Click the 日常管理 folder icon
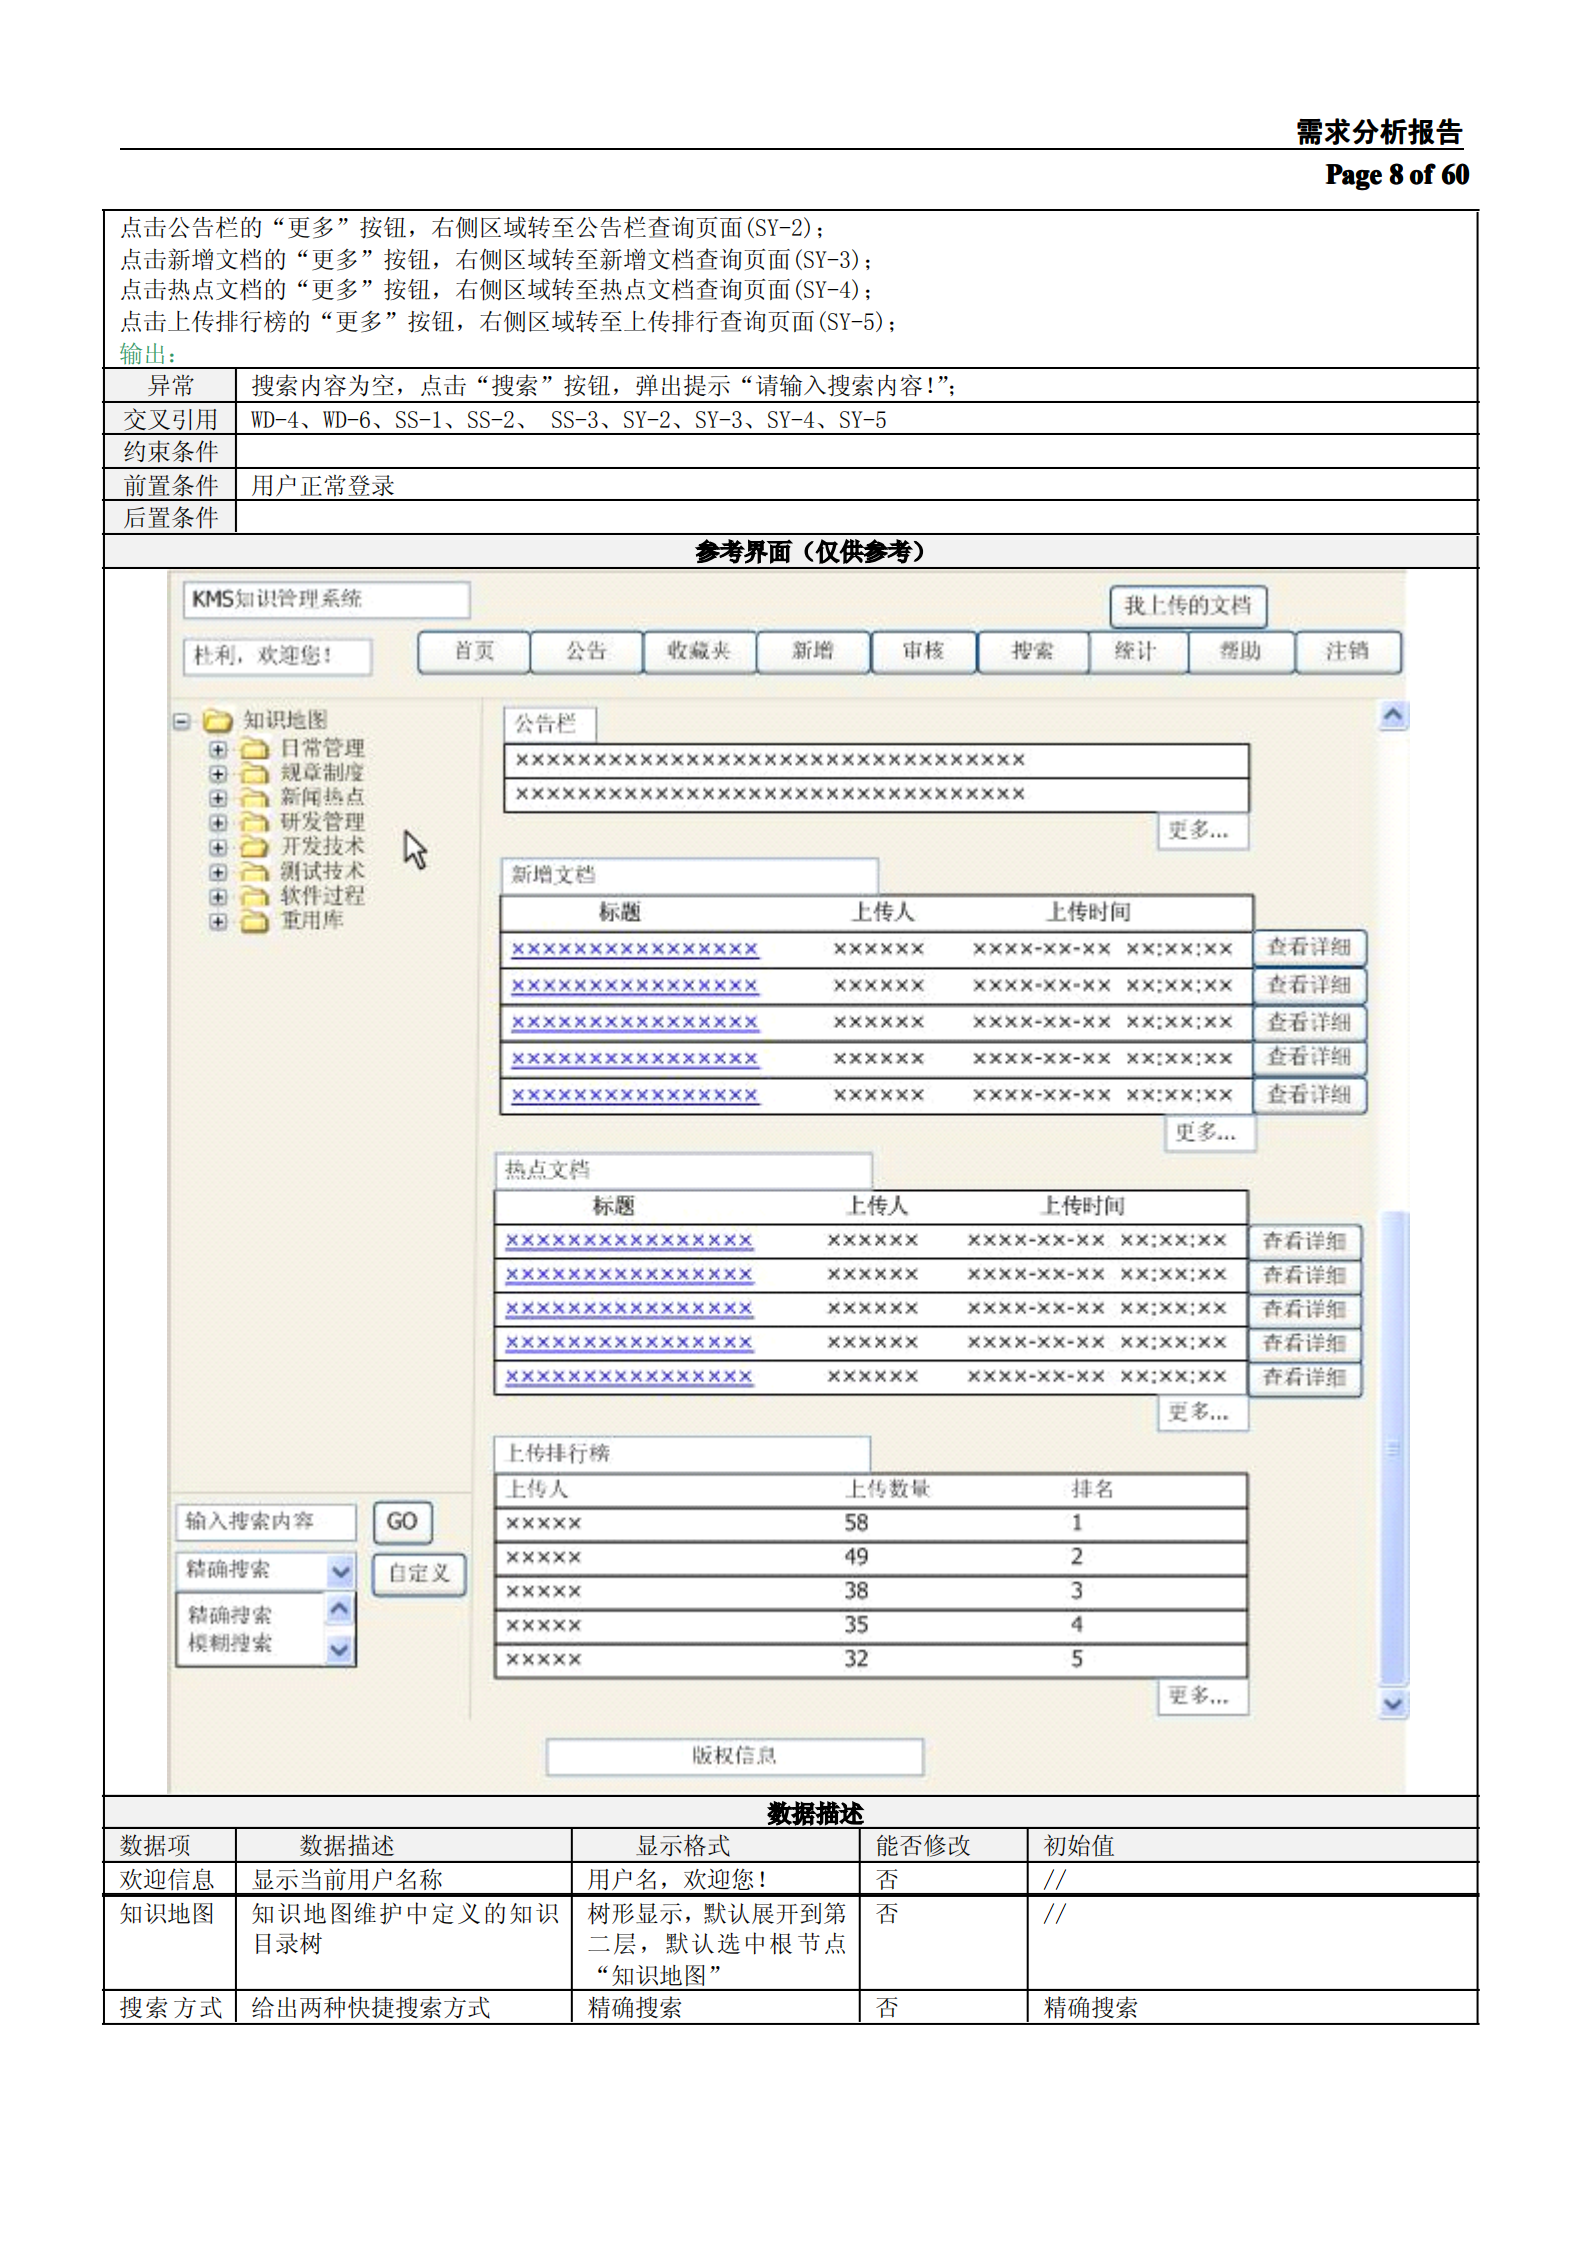Viewport: 1587px width, 2245px height. (x=255, y=748)
